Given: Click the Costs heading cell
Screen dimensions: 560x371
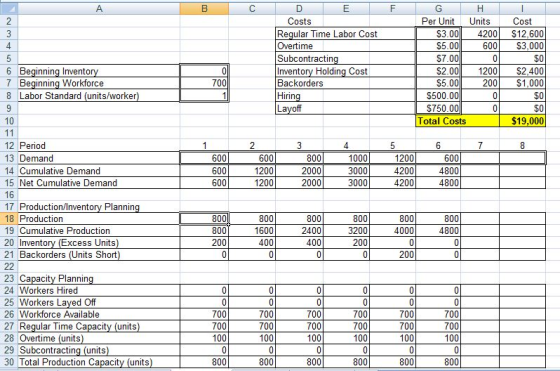Looking at the screenshot, I should (299, 21).
